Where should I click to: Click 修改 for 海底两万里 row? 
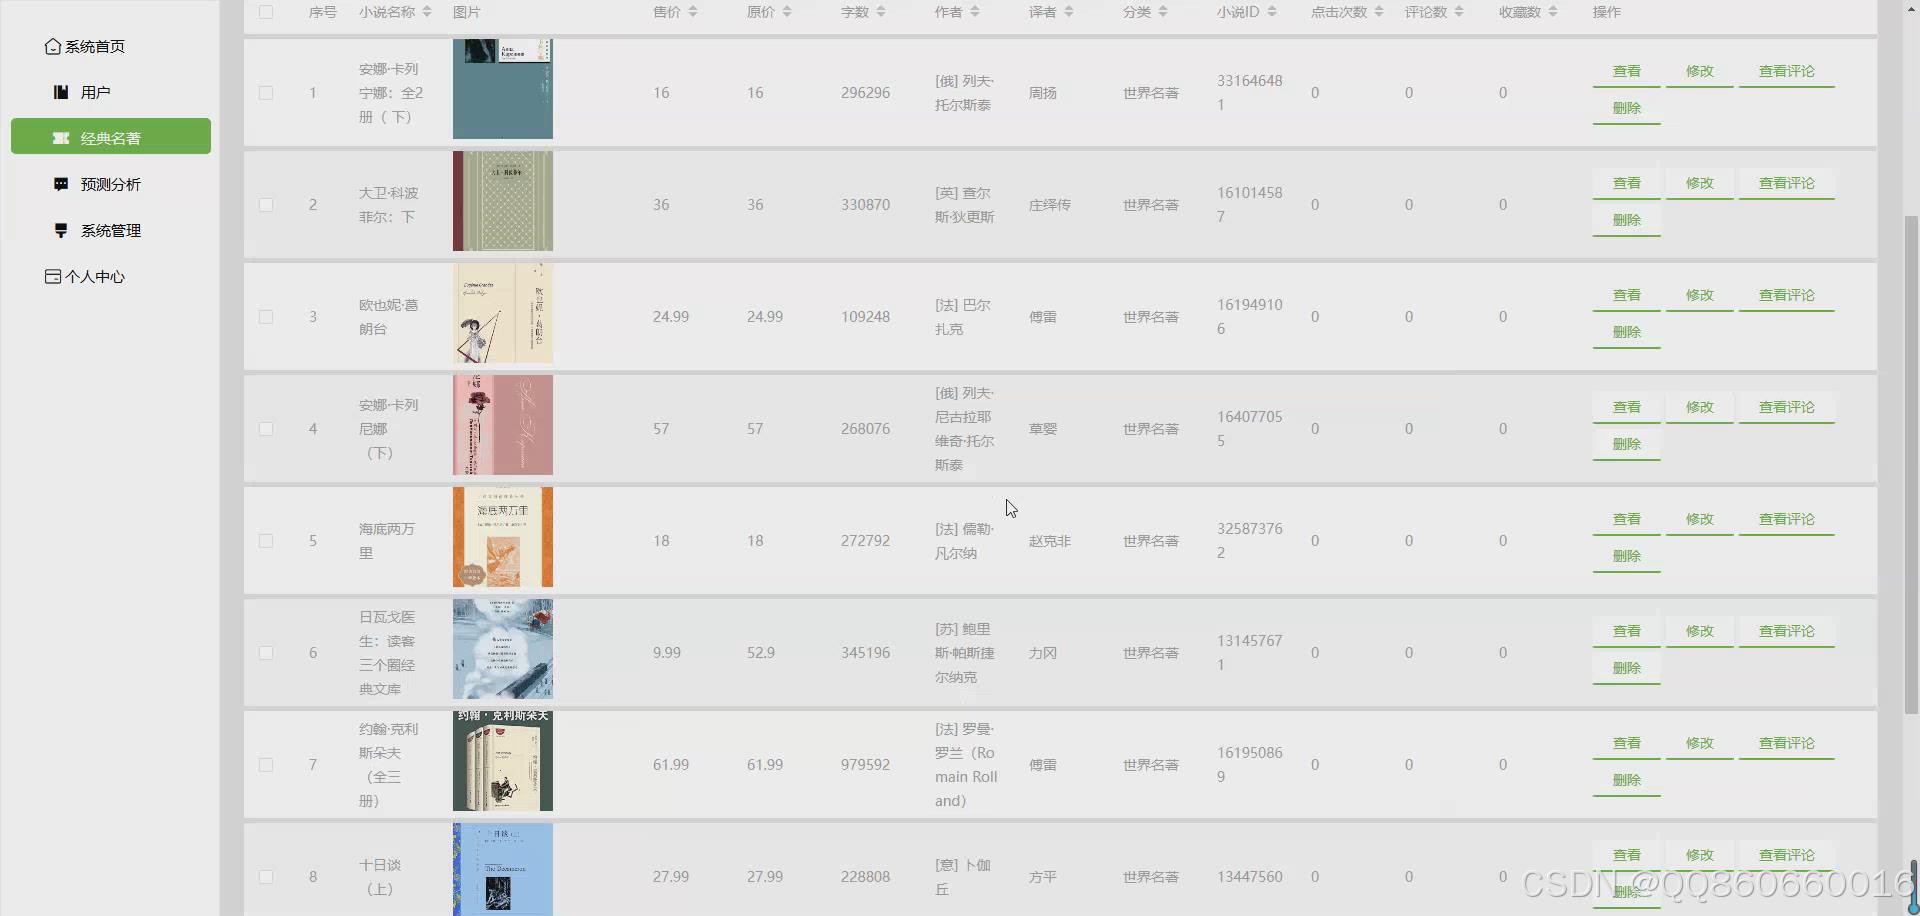pyautogui.click(x=1700, y=519)
